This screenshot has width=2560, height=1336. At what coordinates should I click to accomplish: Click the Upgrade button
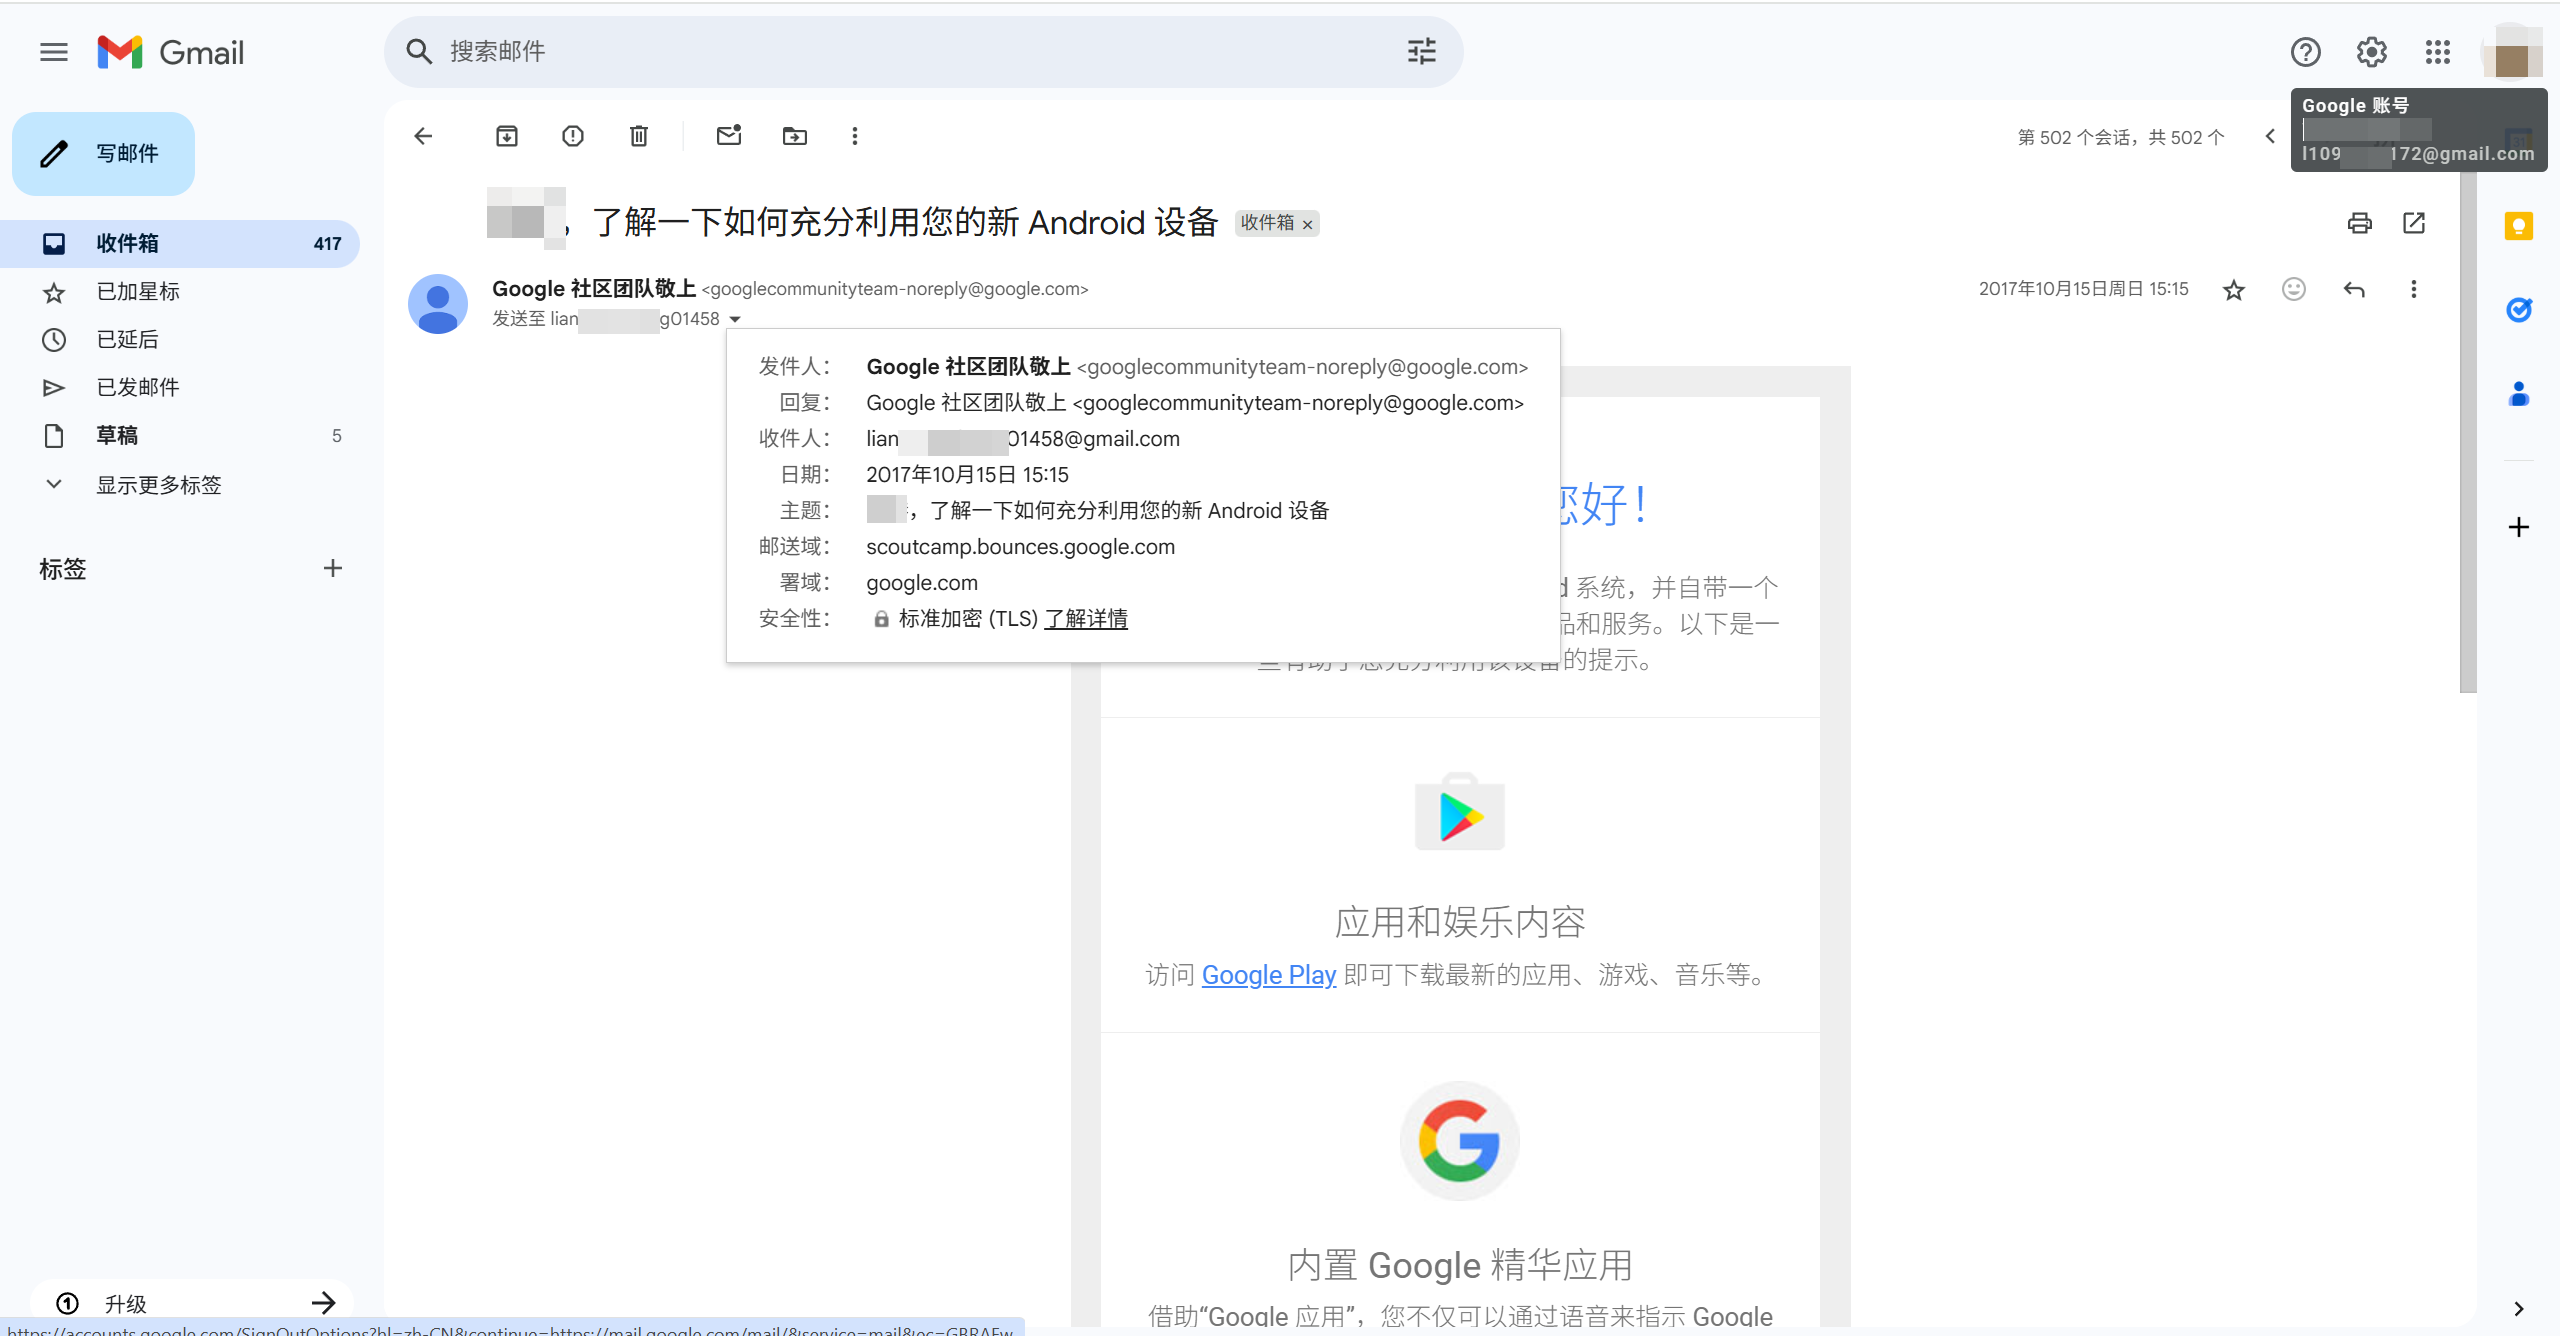192,1303
